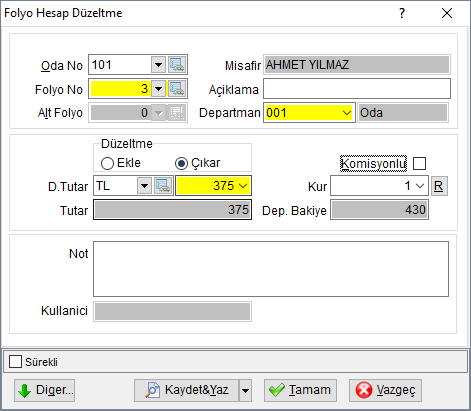Click the Diger... button

[44, 390]
